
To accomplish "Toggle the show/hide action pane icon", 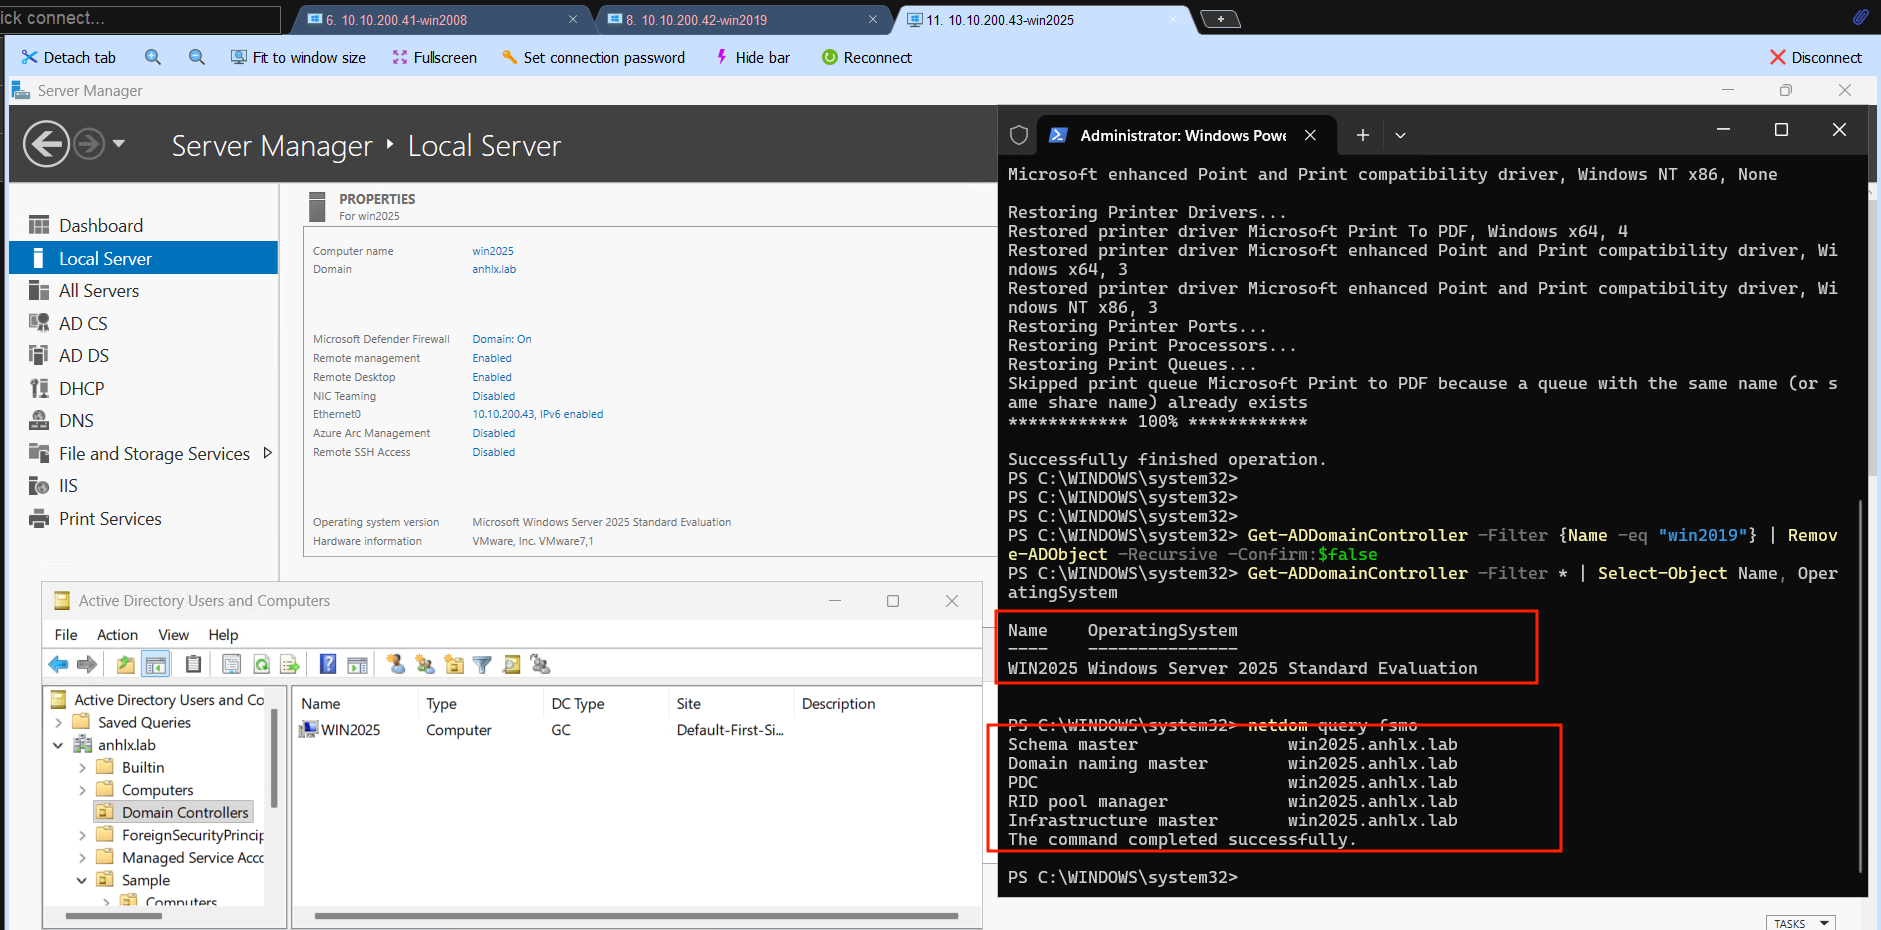I will tap(357, 664).
